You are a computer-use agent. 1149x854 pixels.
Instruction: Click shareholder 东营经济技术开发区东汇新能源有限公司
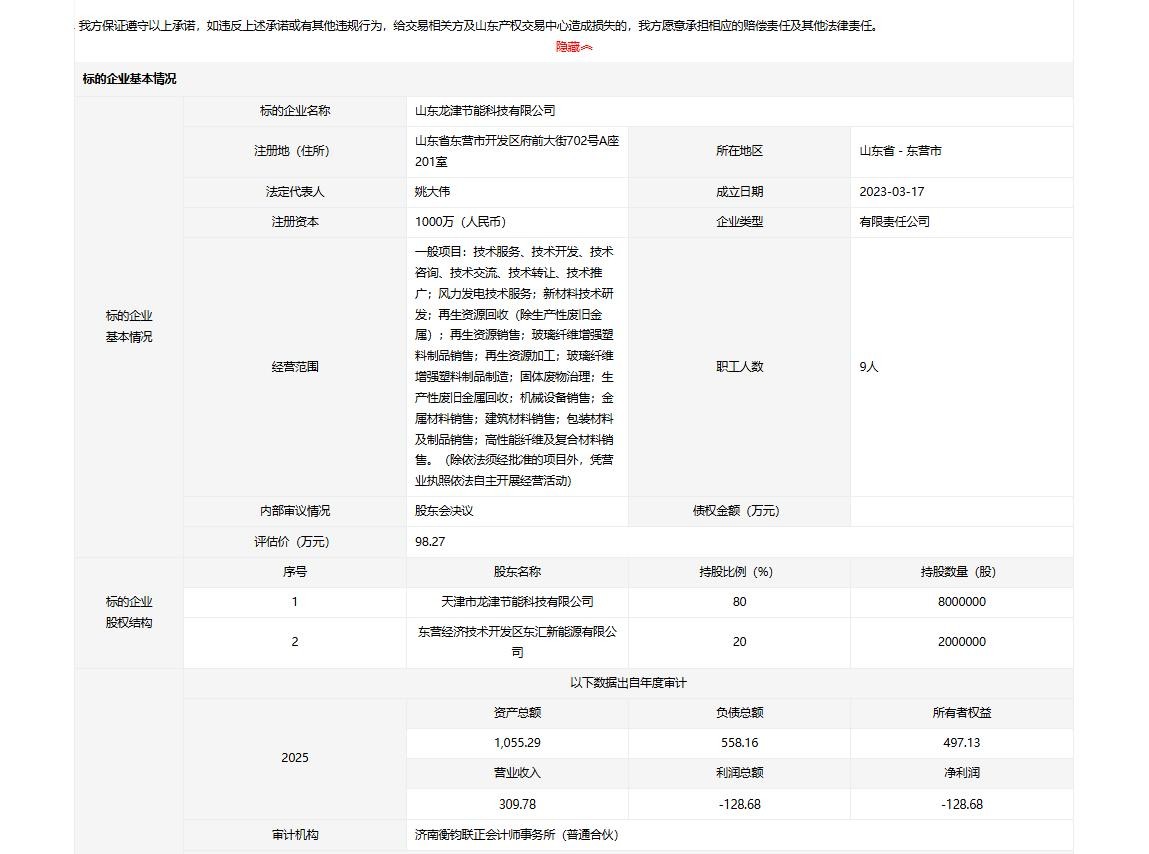pyautogui.click(x=517, y=642)
